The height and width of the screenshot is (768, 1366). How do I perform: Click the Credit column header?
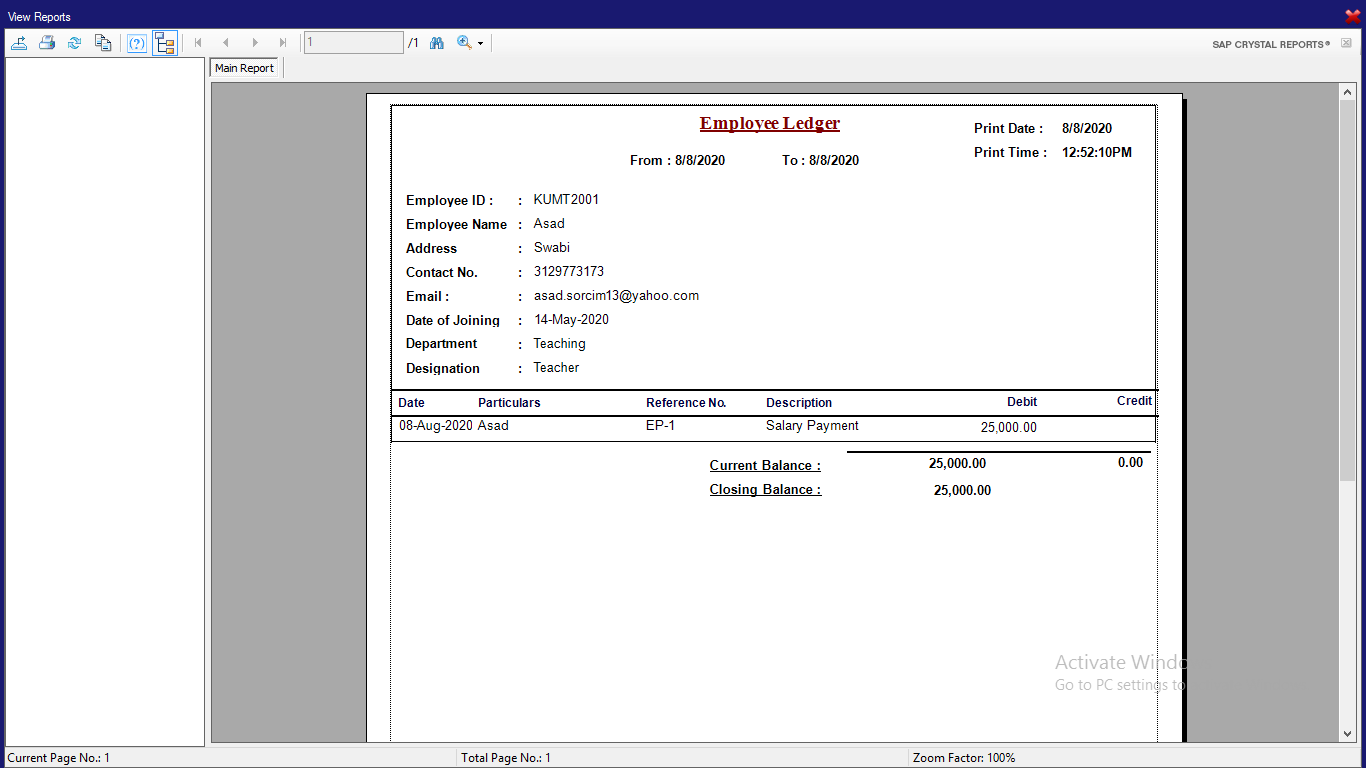(1134, 401)
